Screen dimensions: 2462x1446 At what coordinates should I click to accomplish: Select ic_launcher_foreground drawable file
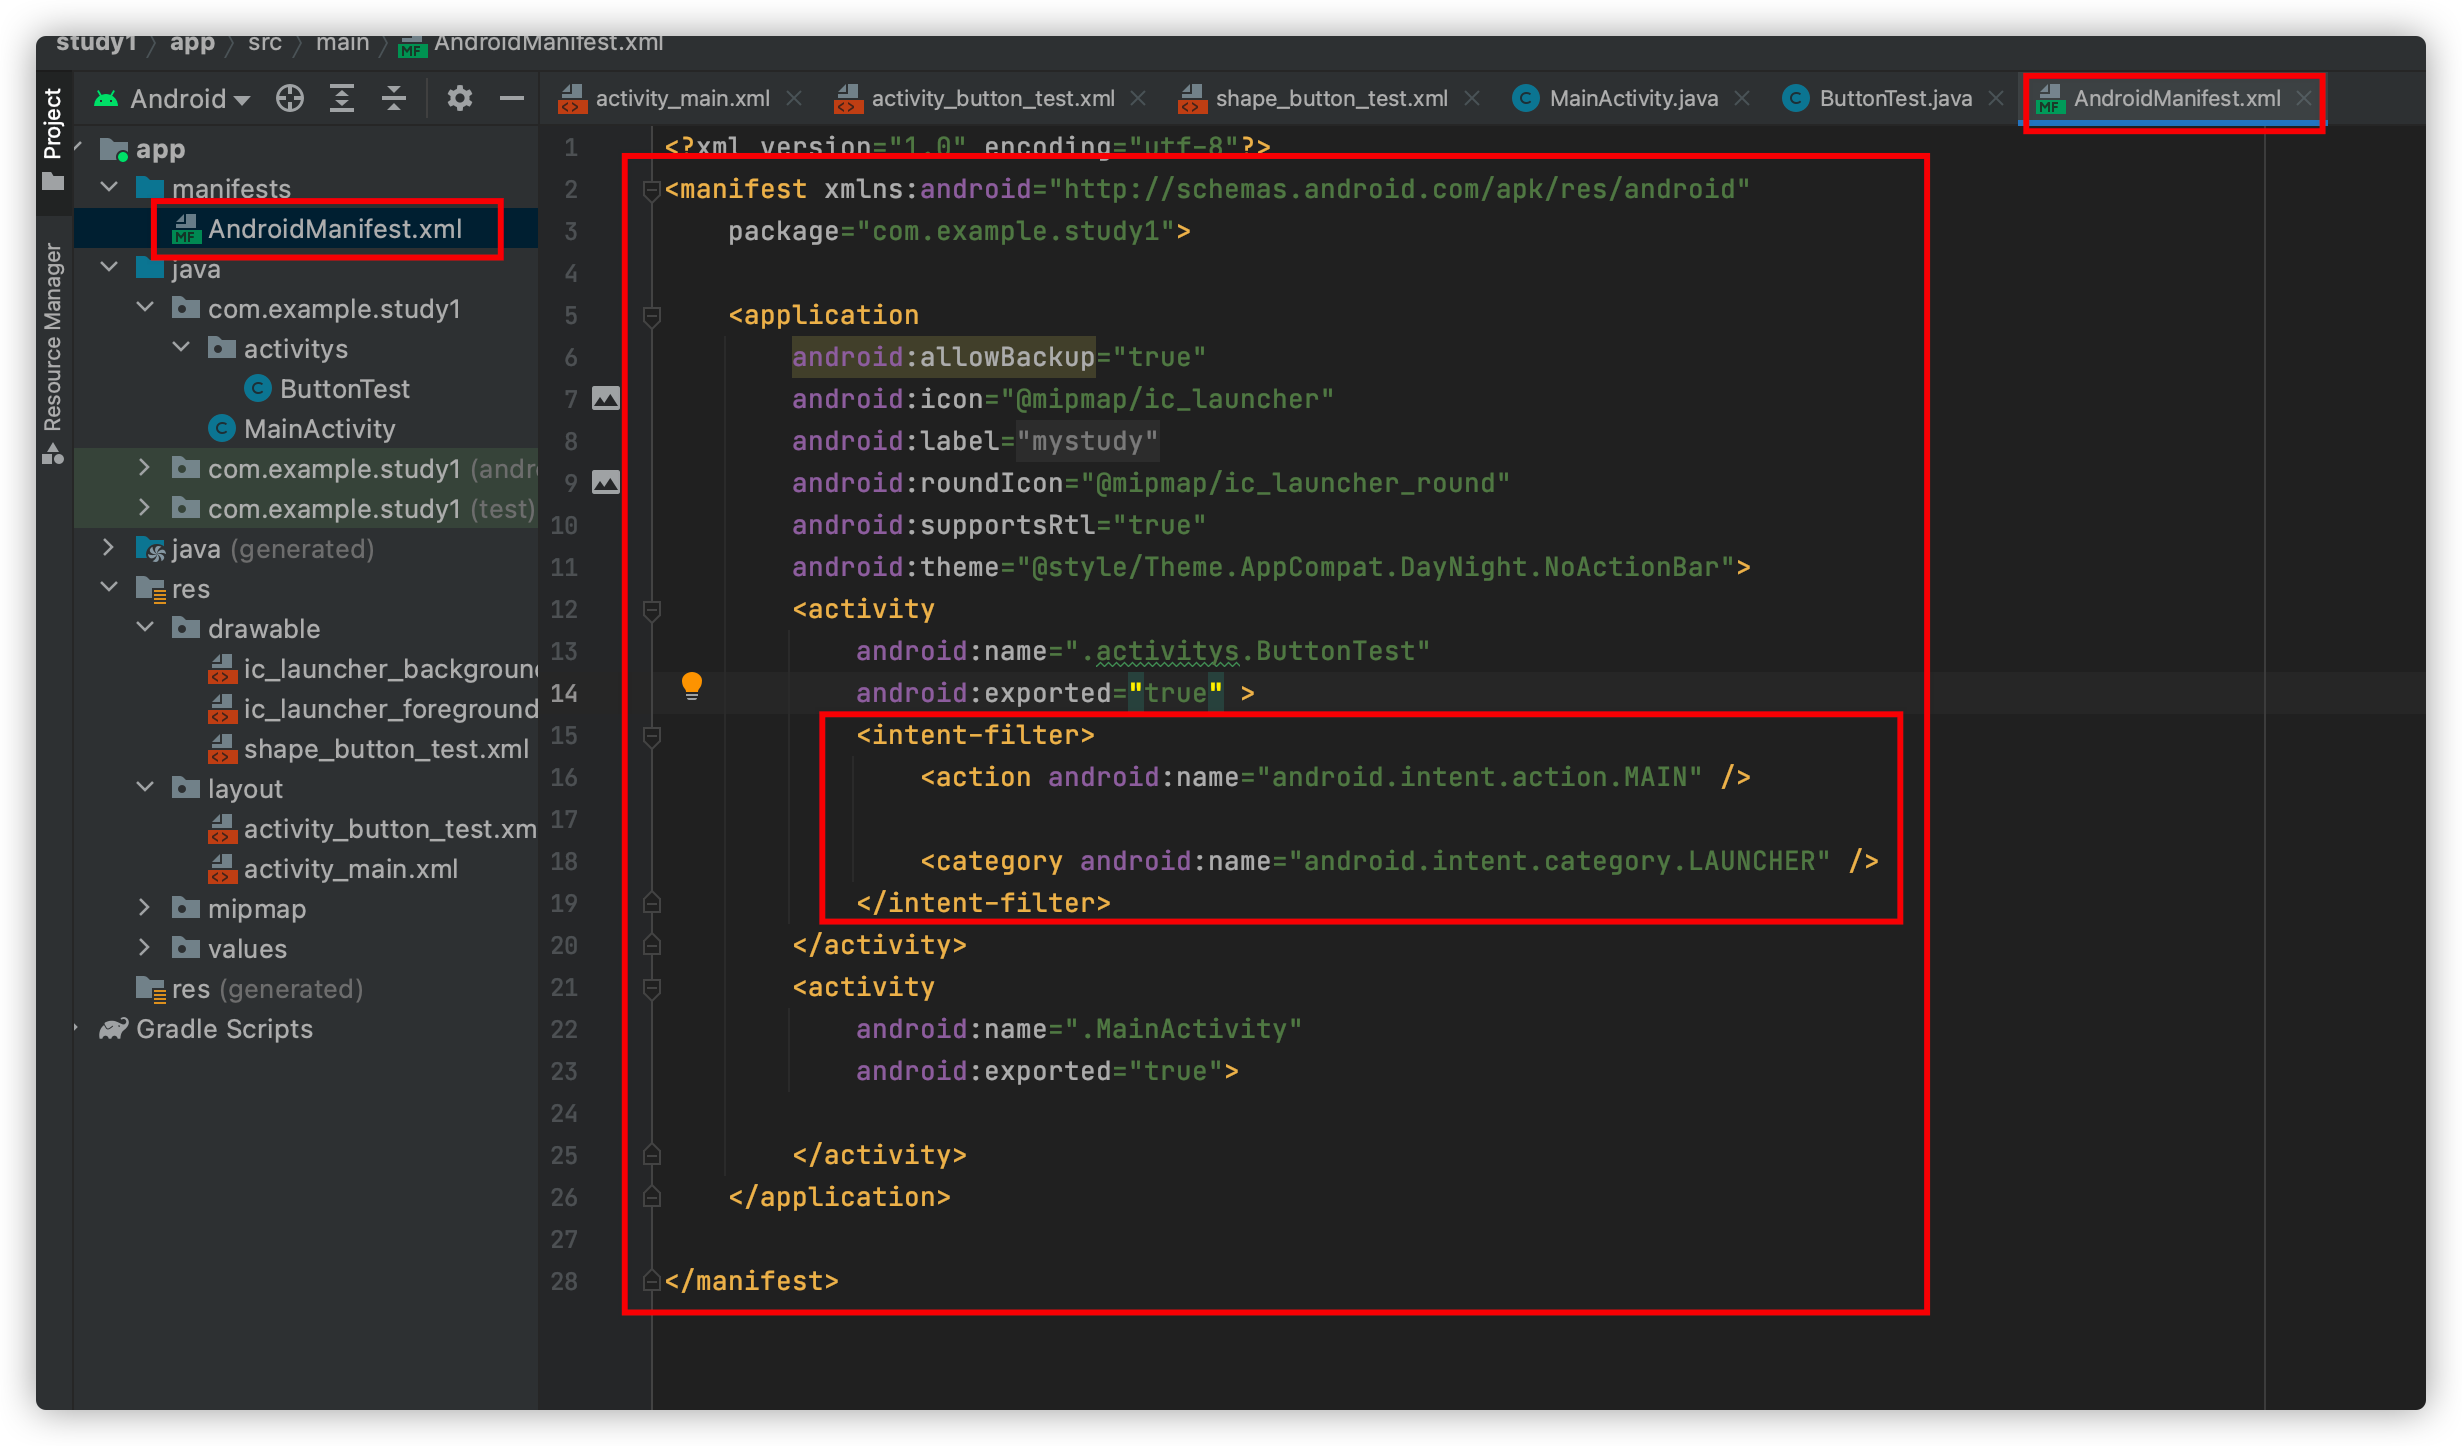coord(374,709)
